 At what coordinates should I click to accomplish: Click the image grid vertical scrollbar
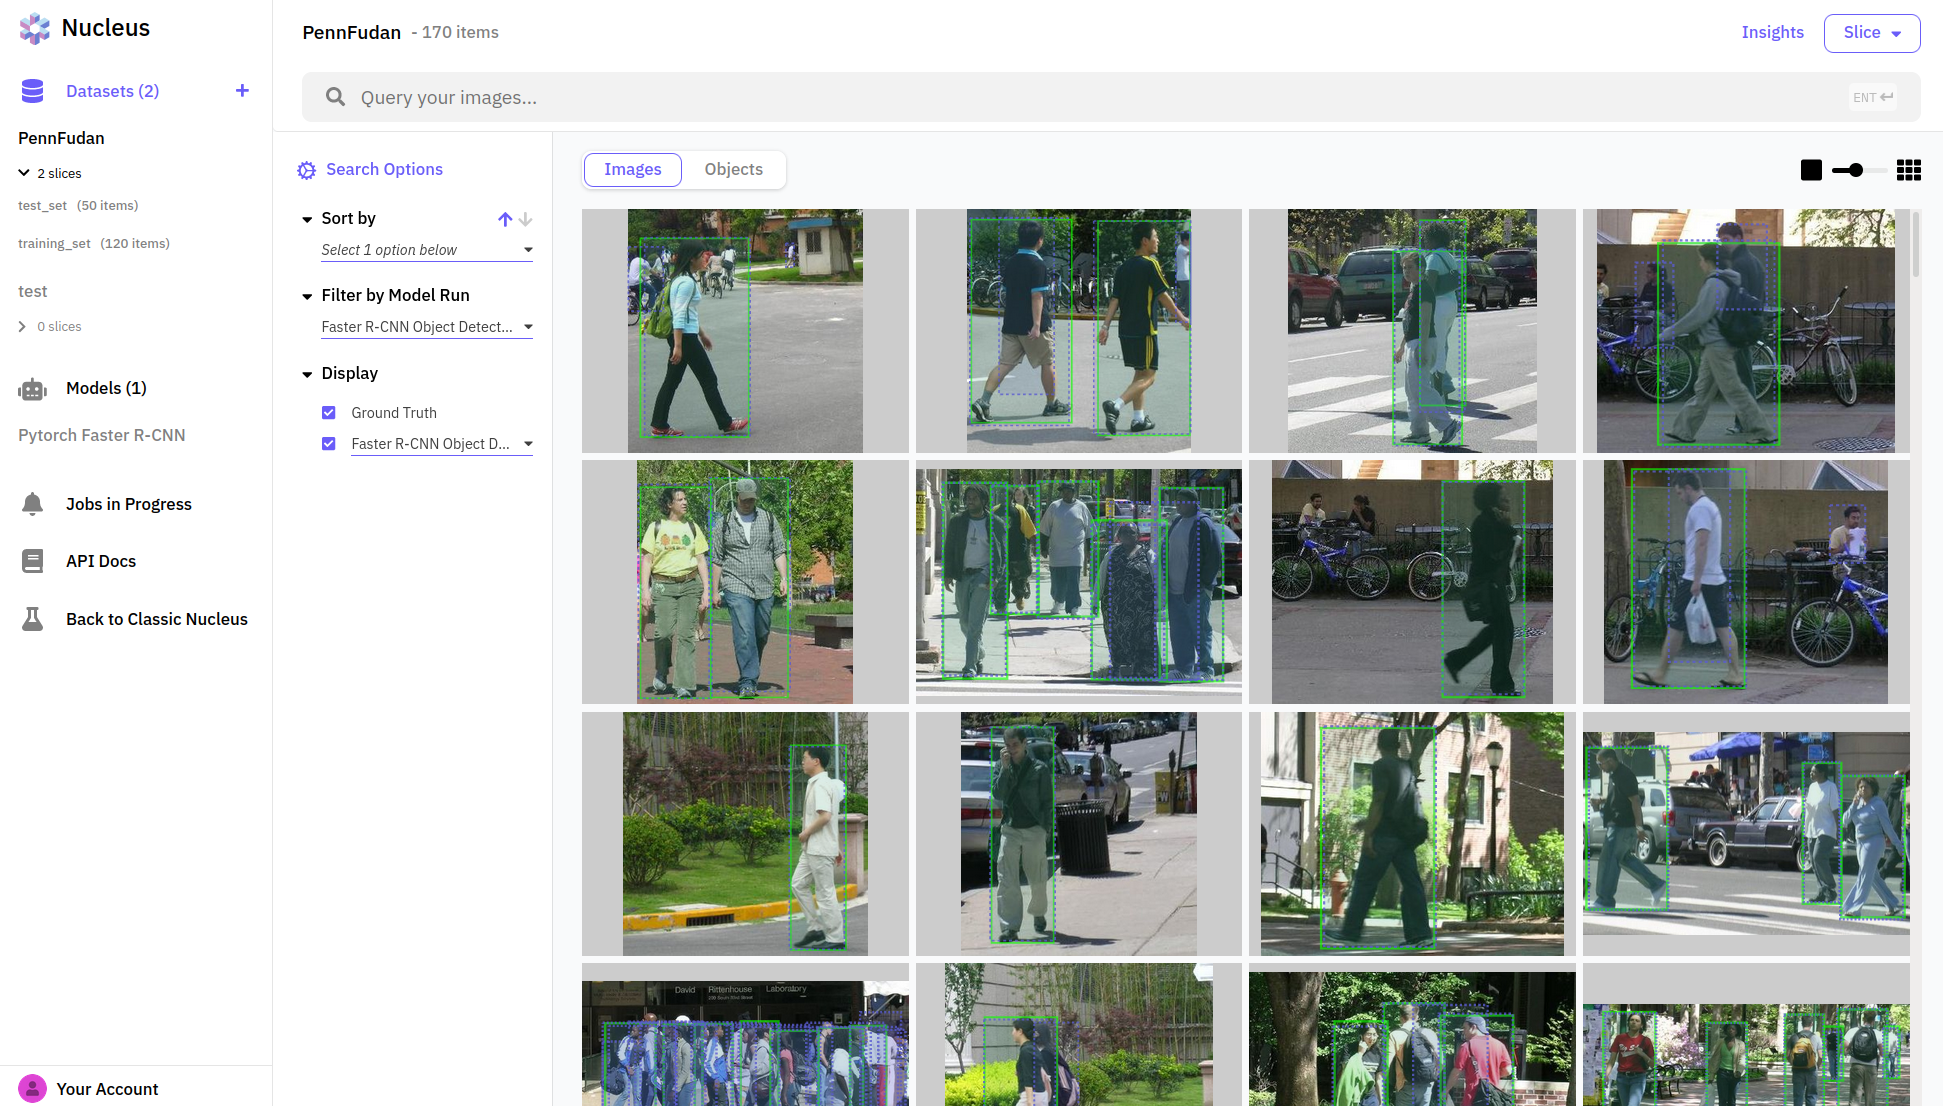pos(1915,243)
